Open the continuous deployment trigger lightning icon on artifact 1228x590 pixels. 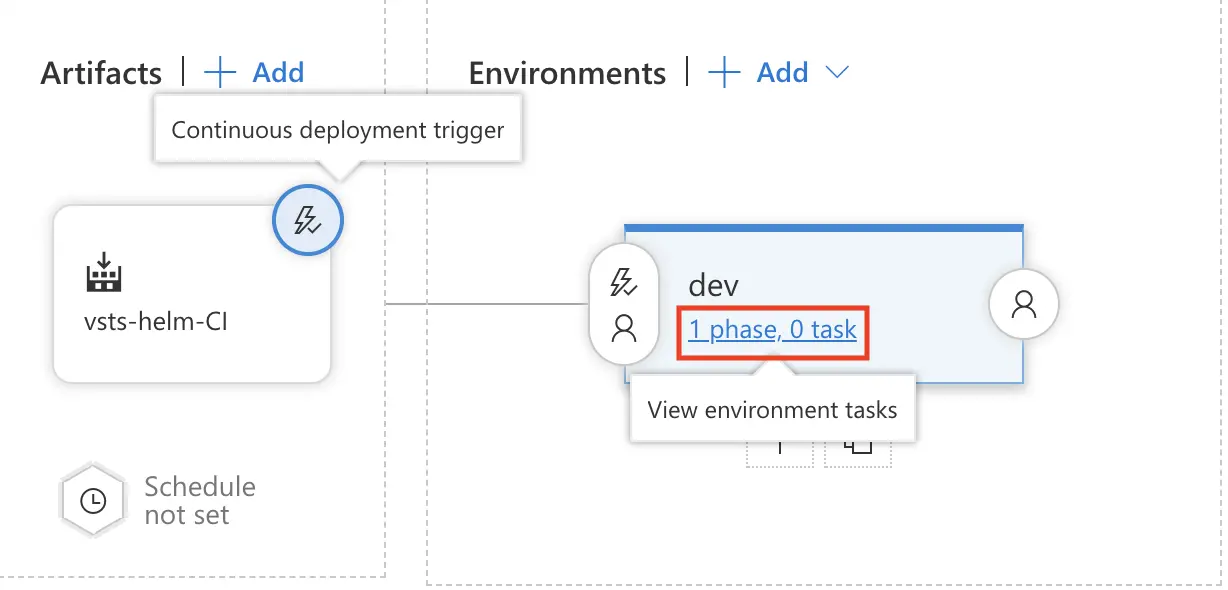point(308,219)
